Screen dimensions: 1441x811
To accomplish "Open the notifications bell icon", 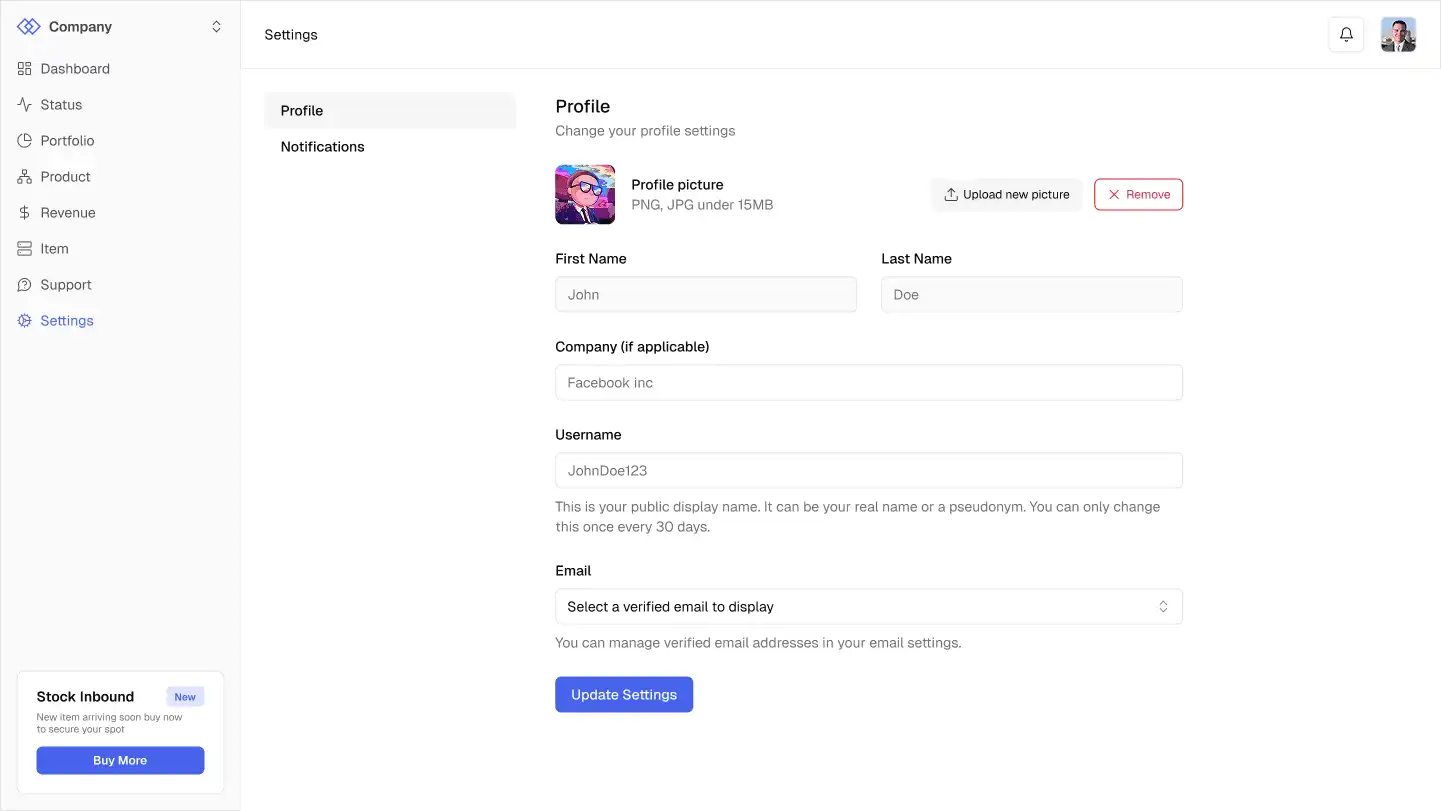I will 1346,35.
